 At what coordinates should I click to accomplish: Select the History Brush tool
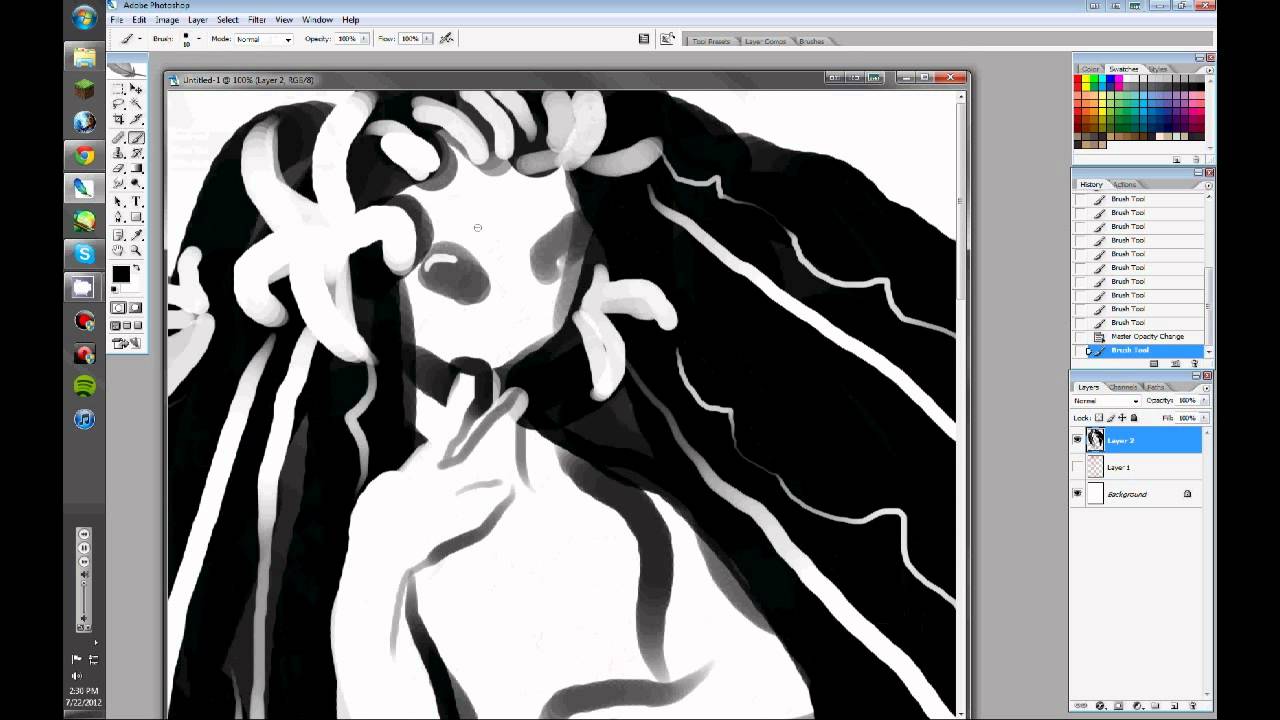tap(136, 153)
